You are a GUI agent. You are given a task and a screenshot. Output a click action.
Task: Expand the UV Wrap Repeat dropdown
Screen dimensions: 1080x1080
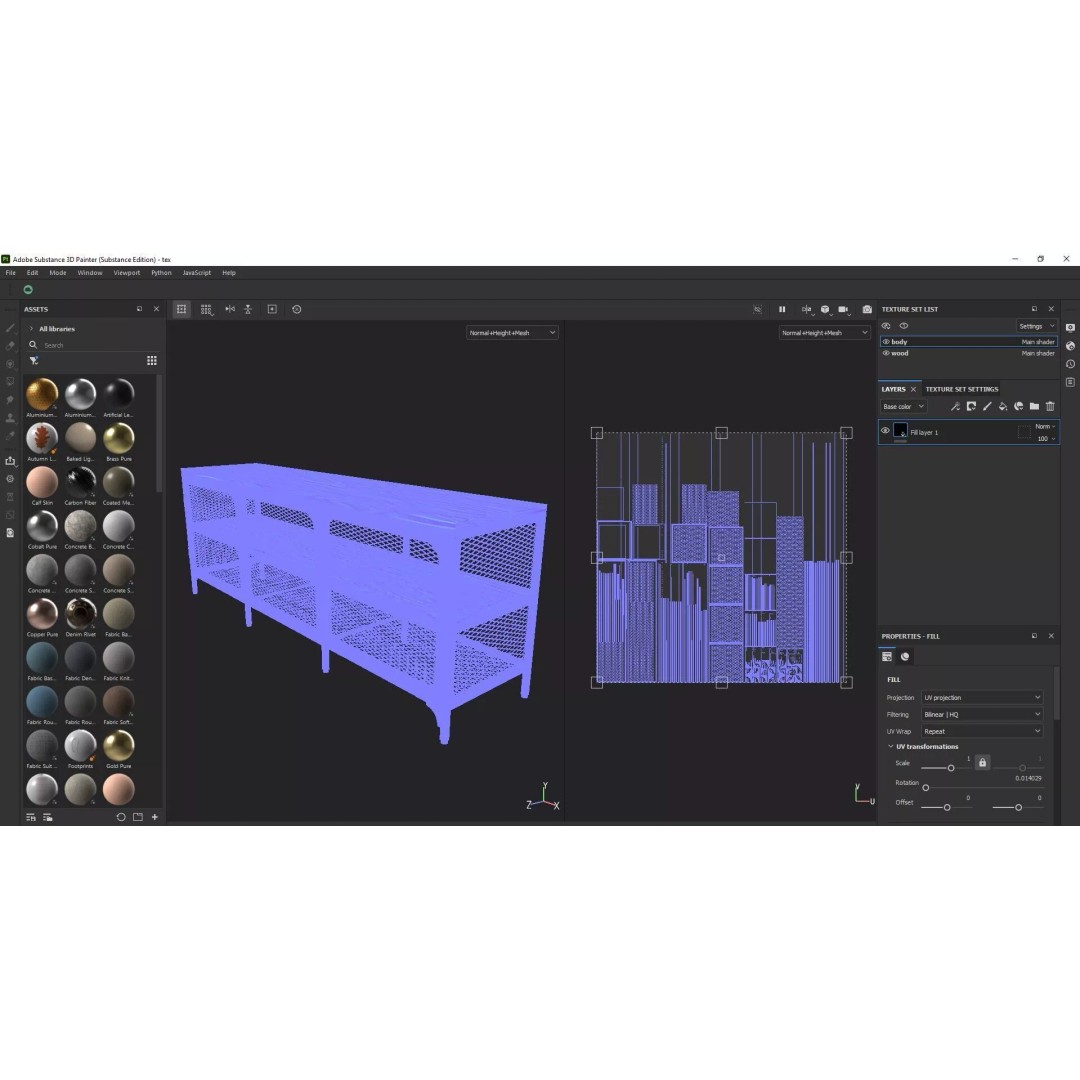pyautogui.click(x=982, y=731)
